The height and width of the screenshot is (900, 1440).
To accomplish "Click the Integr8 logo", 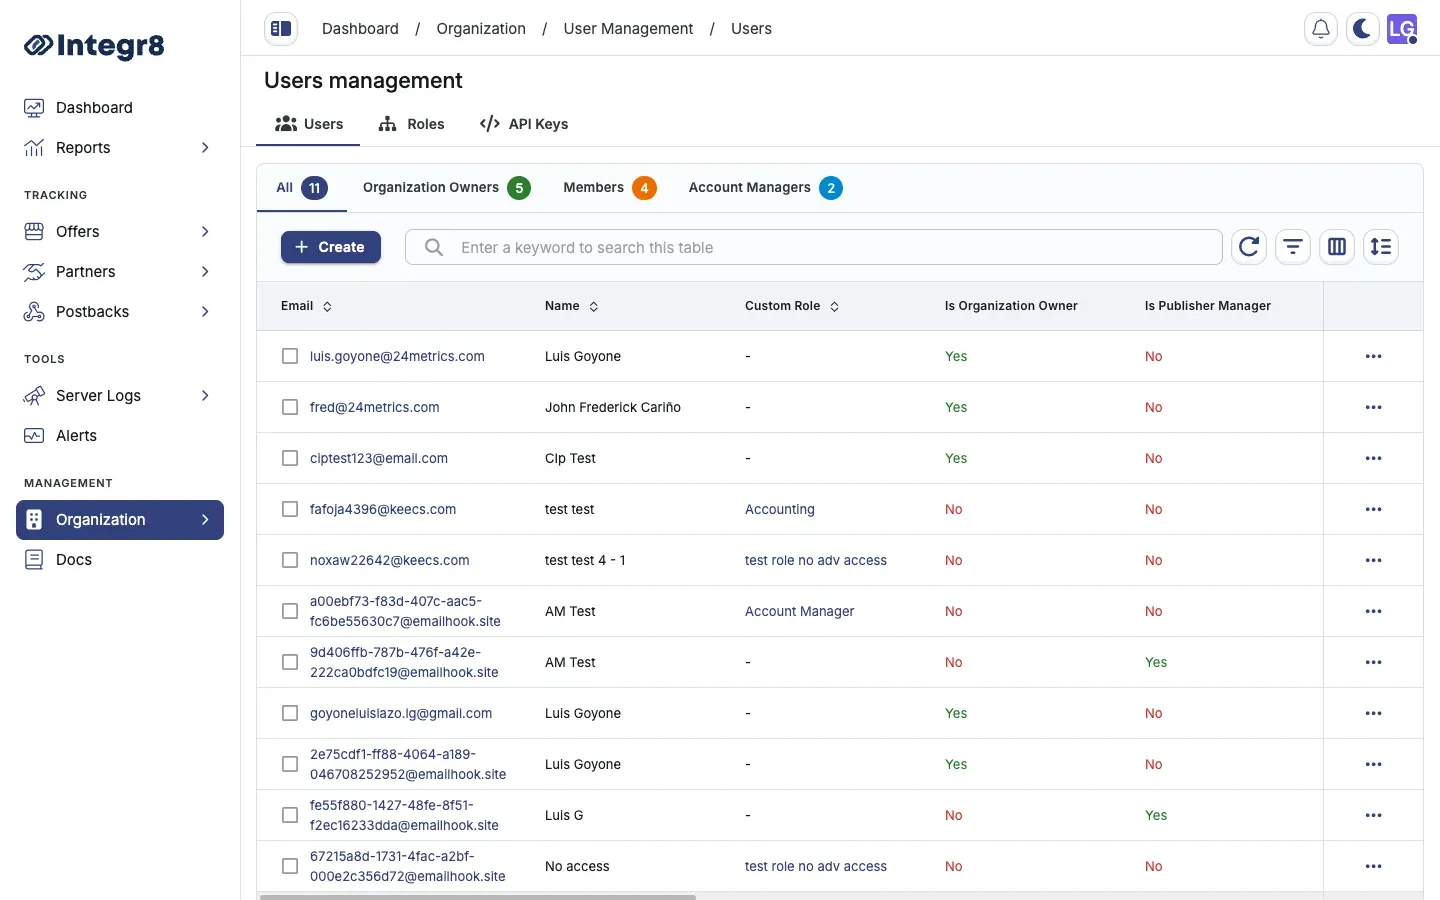I will [x=94, y=45].
